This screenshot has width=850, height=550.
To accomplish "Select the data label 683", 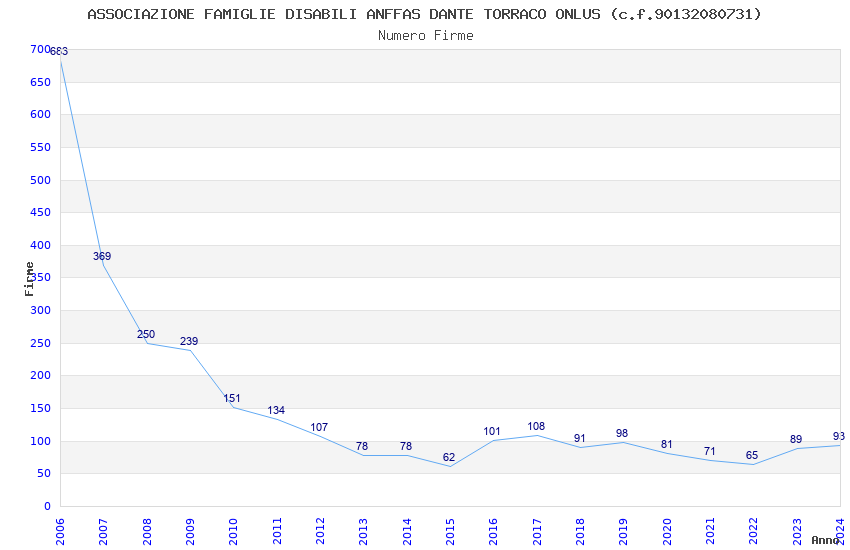I will click(x=59, y=51).
